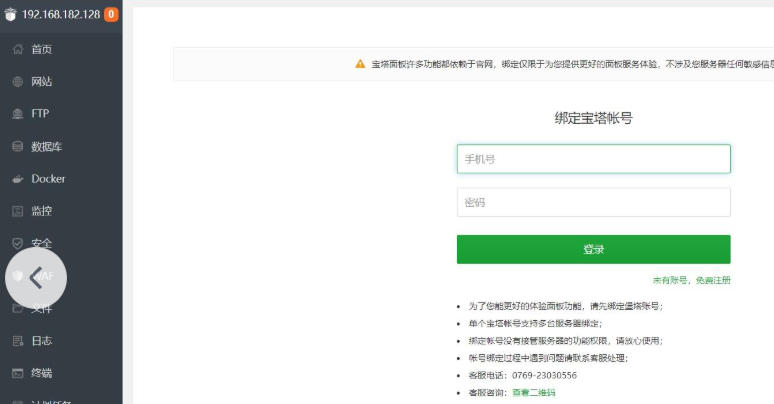Click the yellow notice banner text
The height and width of the screenshot is (404, 774).
573,64
